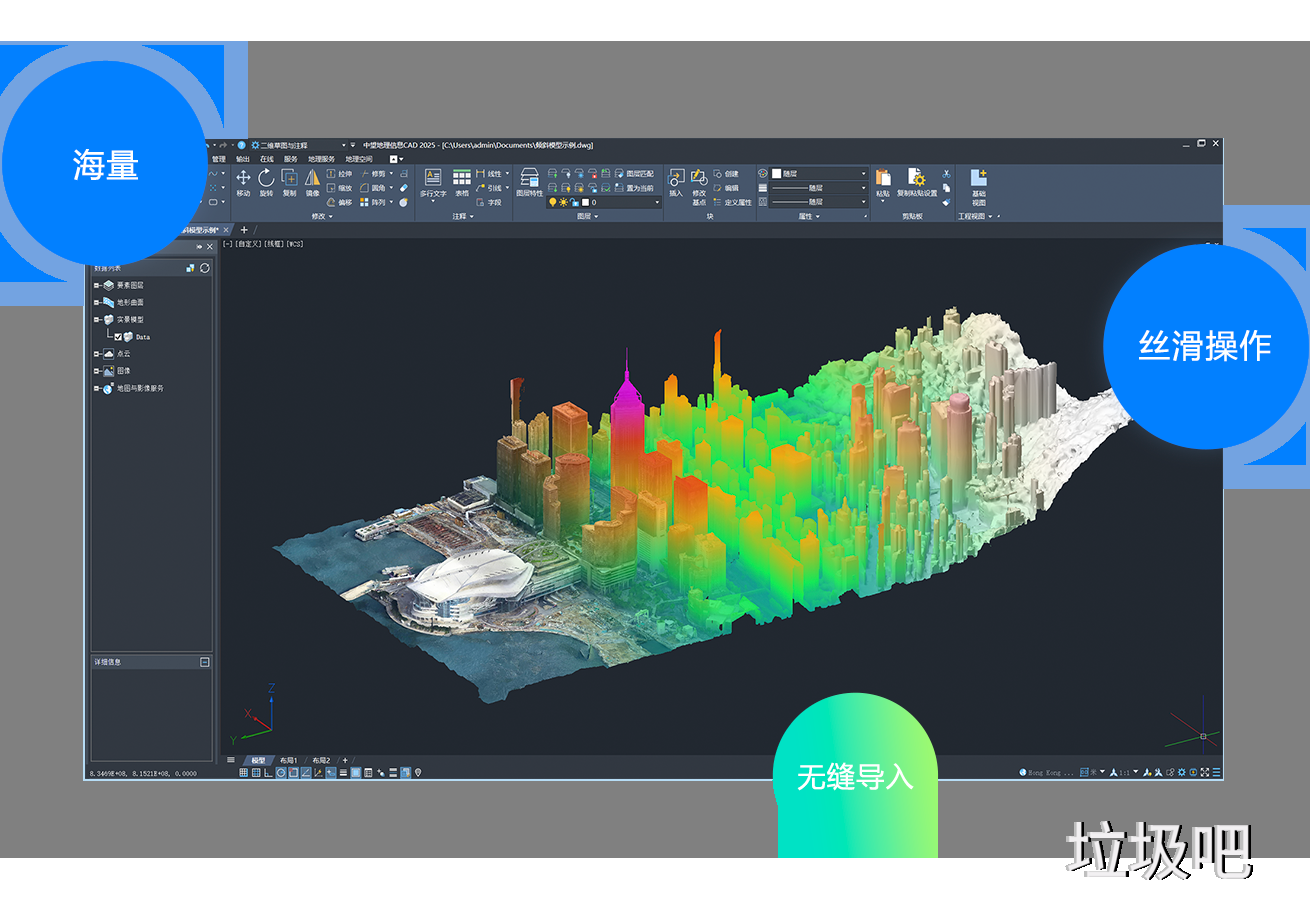
Task: Uncheck the Data layer checkbox
Action: coord(118,337)
